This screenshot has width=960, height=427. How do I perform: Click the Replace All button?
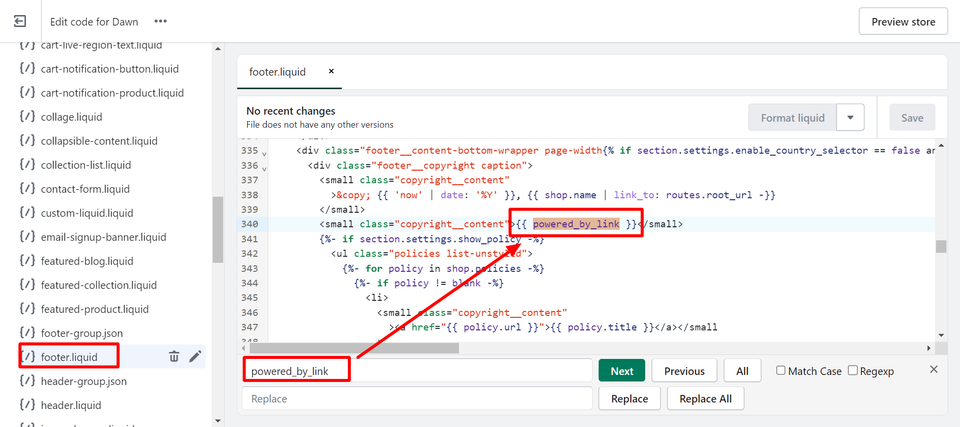click(x=705, y=398)
